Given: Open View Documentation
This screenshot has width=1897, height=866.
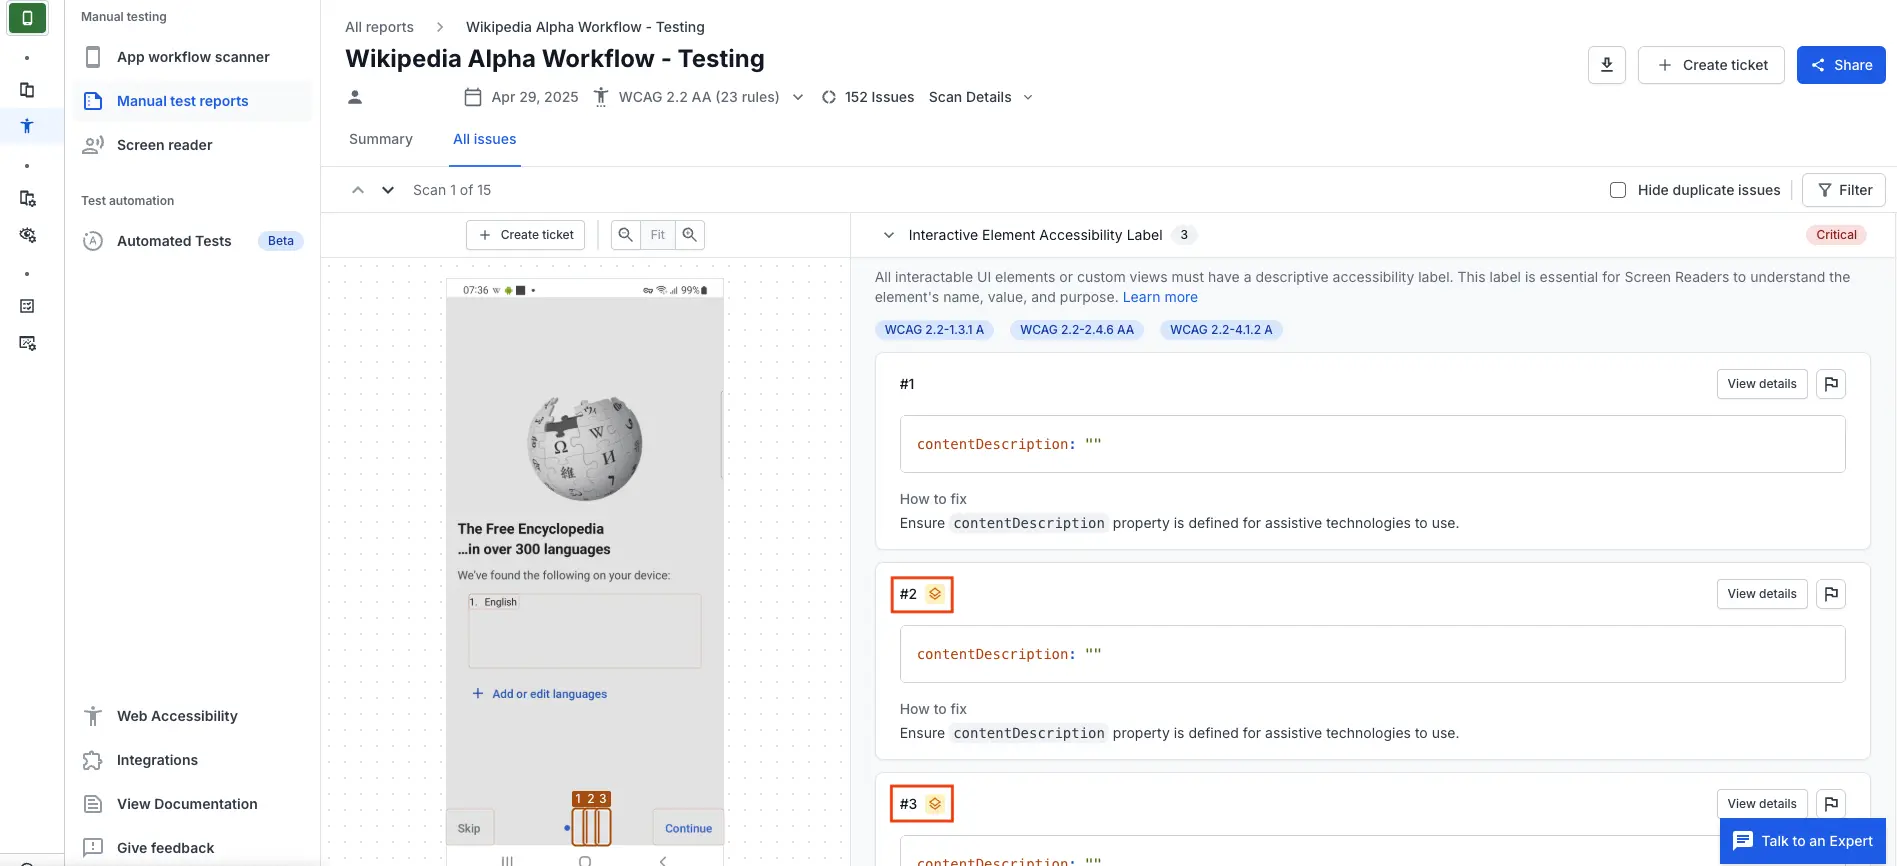Looking at the screenshot, I should coord(187,804).
